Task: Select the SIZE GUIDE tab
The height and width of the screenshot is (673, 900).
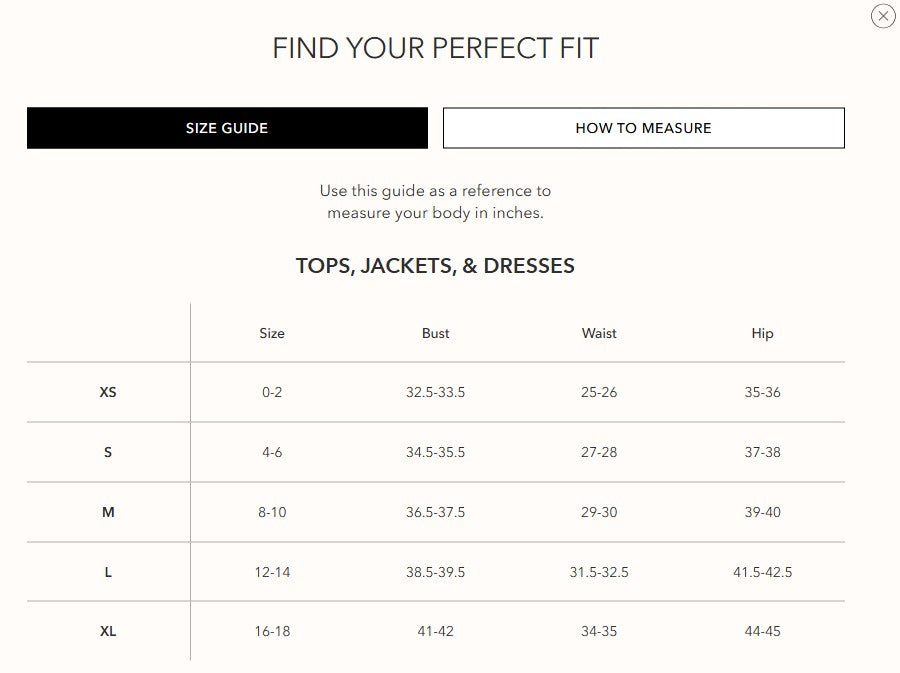Action: tap(226, 128)
